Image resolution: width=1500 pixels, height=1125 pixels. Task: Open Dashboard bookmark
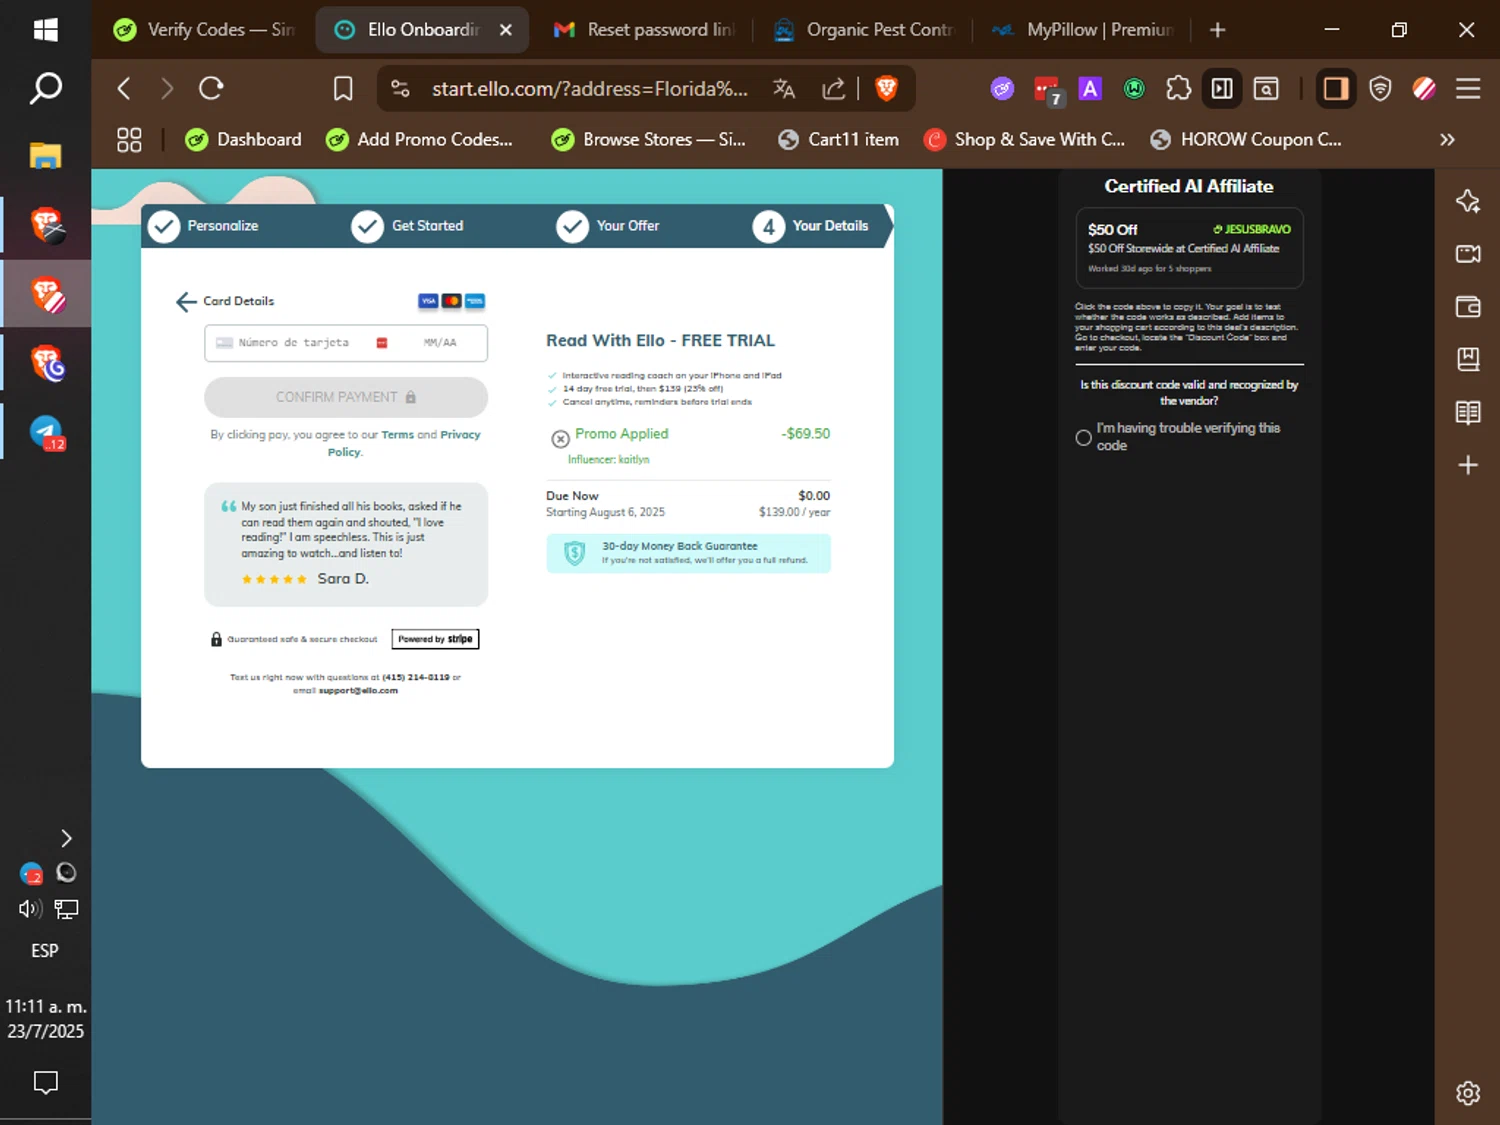point(244,140)
